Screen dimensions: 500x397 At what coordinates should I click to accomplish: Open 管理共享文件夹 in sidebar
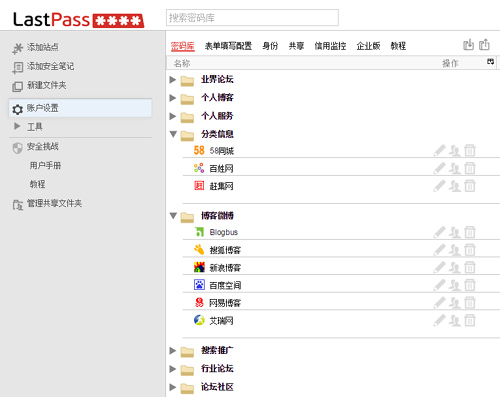[x=54, y=203]
